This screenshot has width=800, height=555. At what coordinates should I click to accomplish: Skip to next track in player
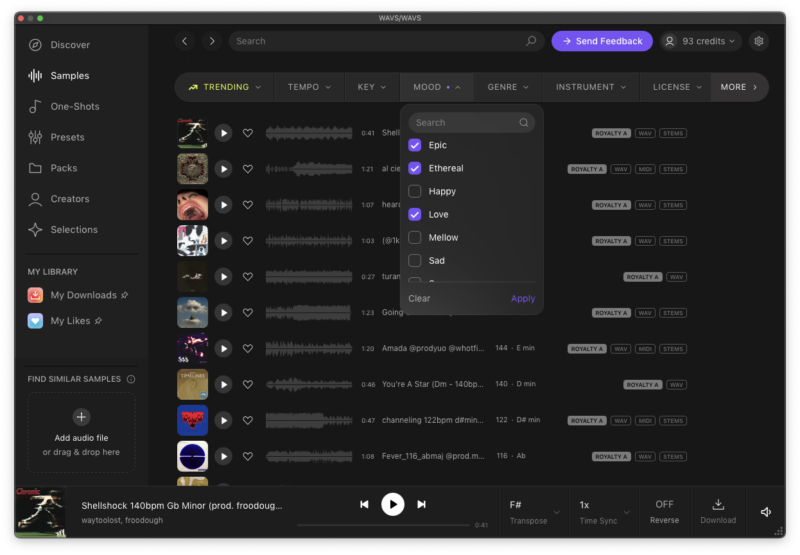[x=422, y=505]
